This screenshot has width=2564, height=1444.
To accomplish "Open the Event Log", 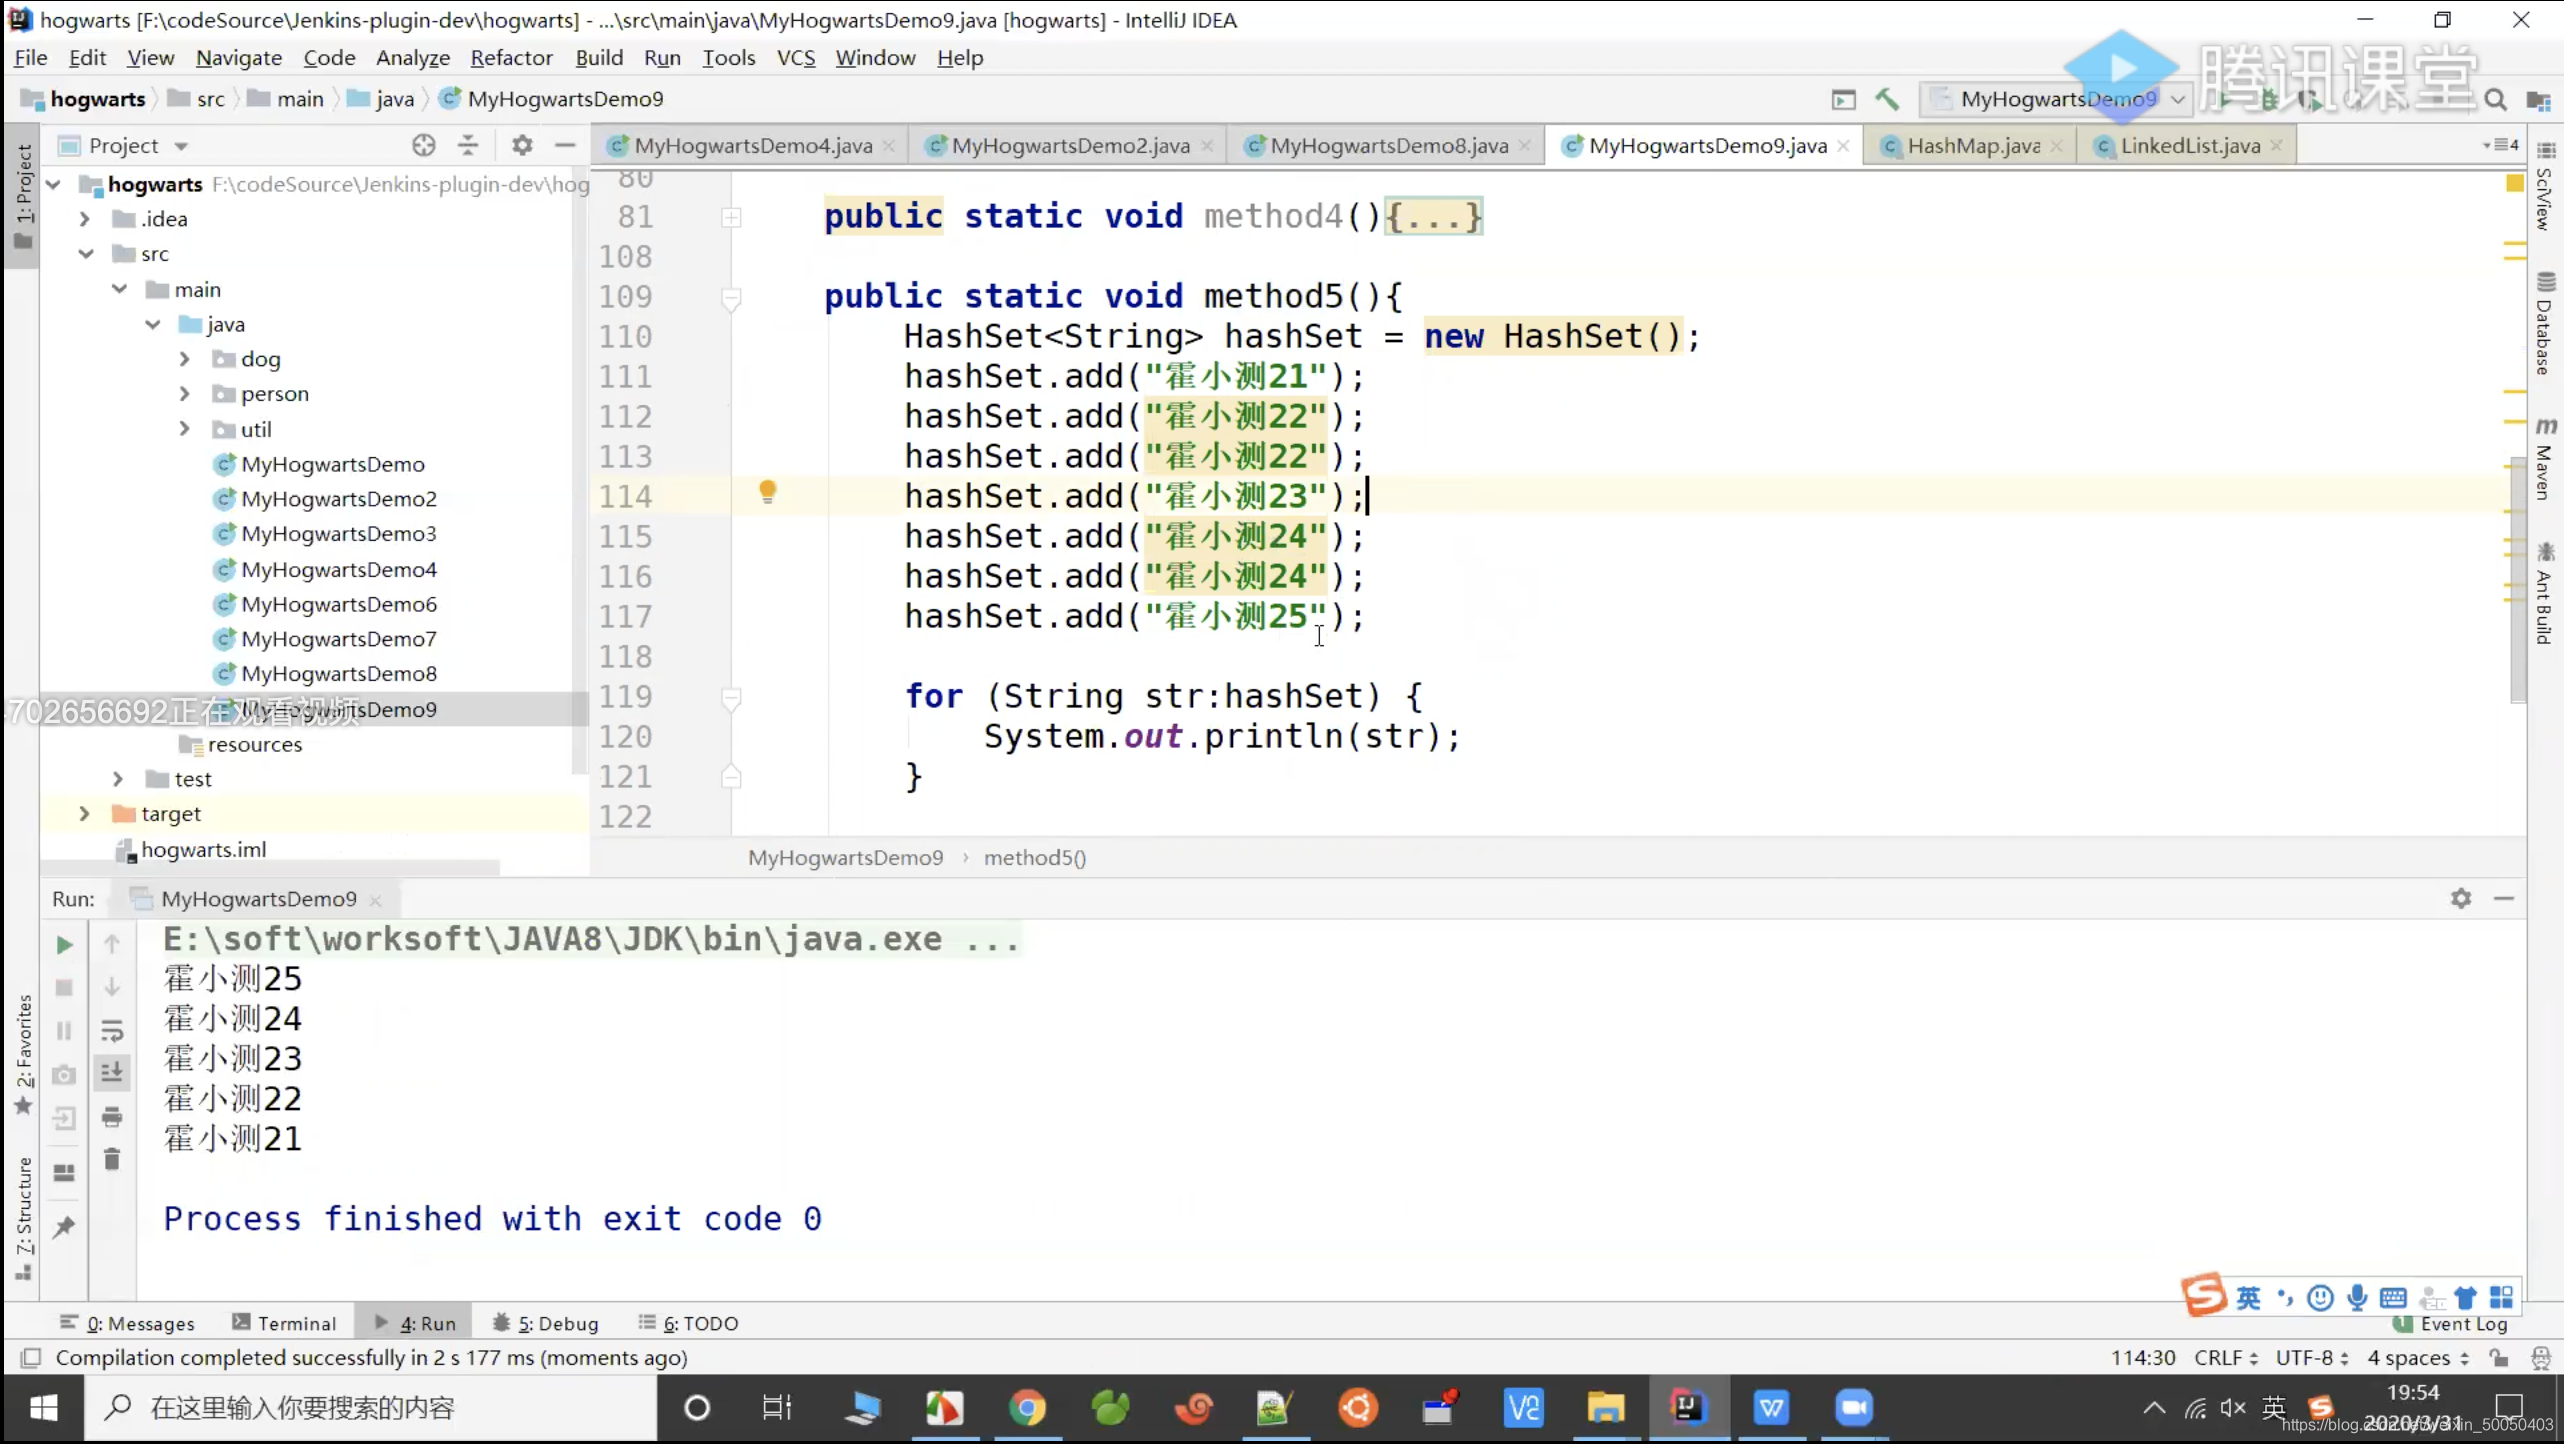I will pos(2450,1324).
